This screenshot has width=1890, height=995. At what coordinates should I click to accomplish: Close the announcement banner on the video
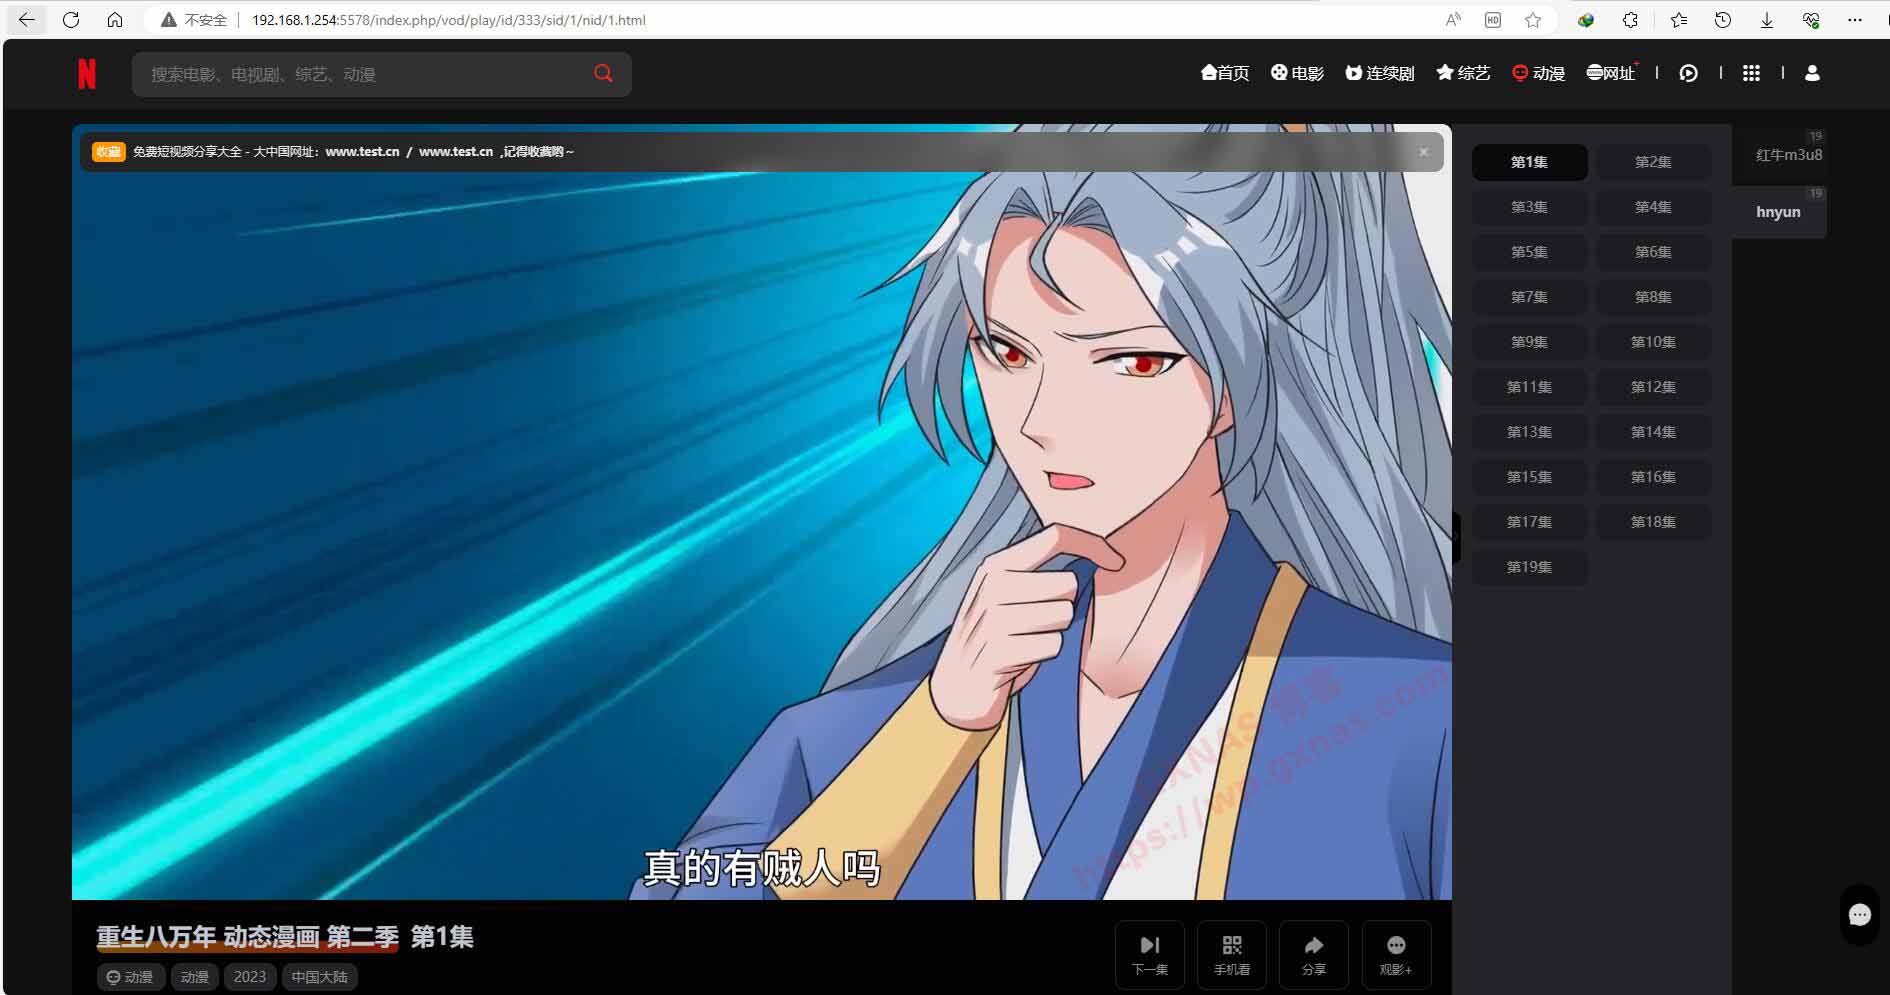click(x=1423, y=152)
